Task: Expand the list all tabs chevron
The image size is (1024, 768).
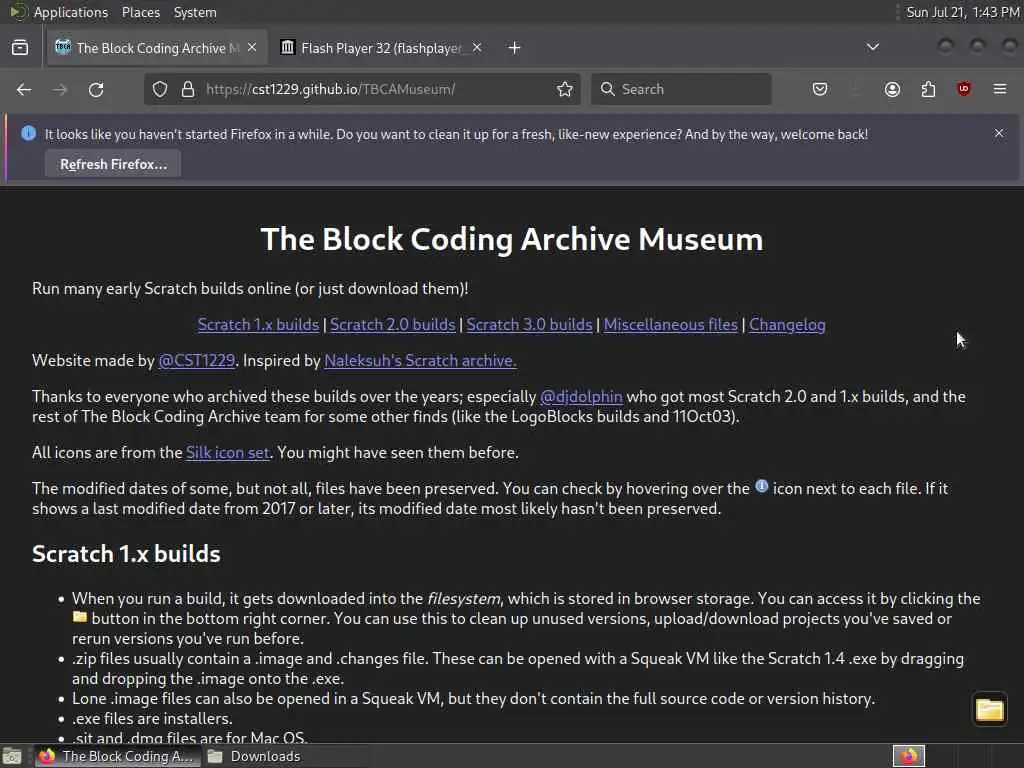Action: point(872,47)
